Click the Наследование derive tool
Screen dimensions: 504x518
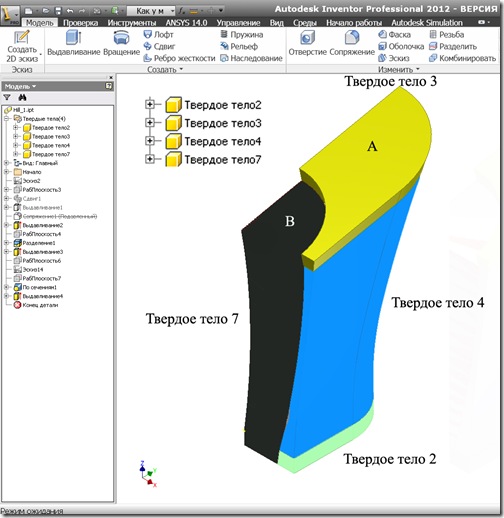coord(251,58)
